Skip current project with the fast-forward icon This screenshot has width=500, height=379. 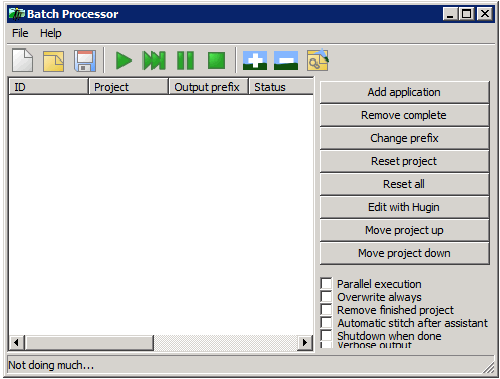154,61
